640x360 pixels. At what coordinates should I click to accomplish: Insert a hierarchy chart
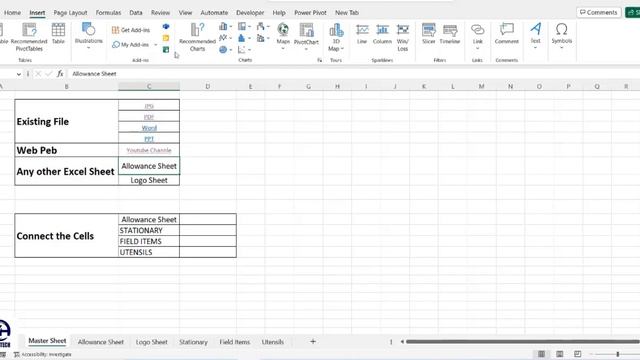[x=242, y=27]
